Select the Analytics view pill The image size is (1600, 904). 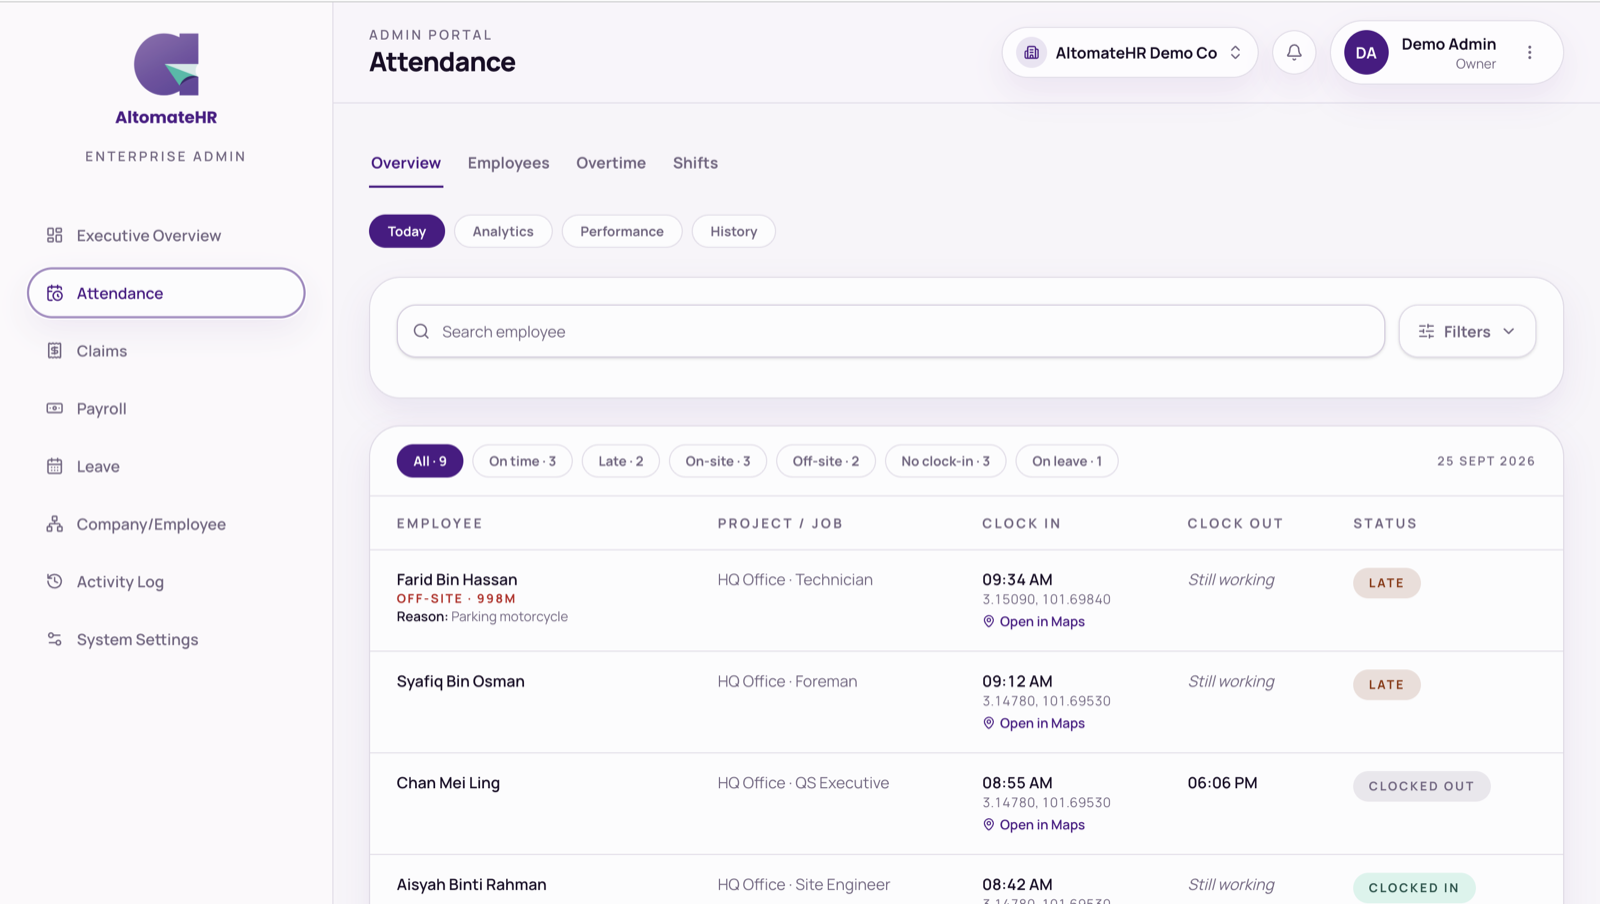click(503, 231)
